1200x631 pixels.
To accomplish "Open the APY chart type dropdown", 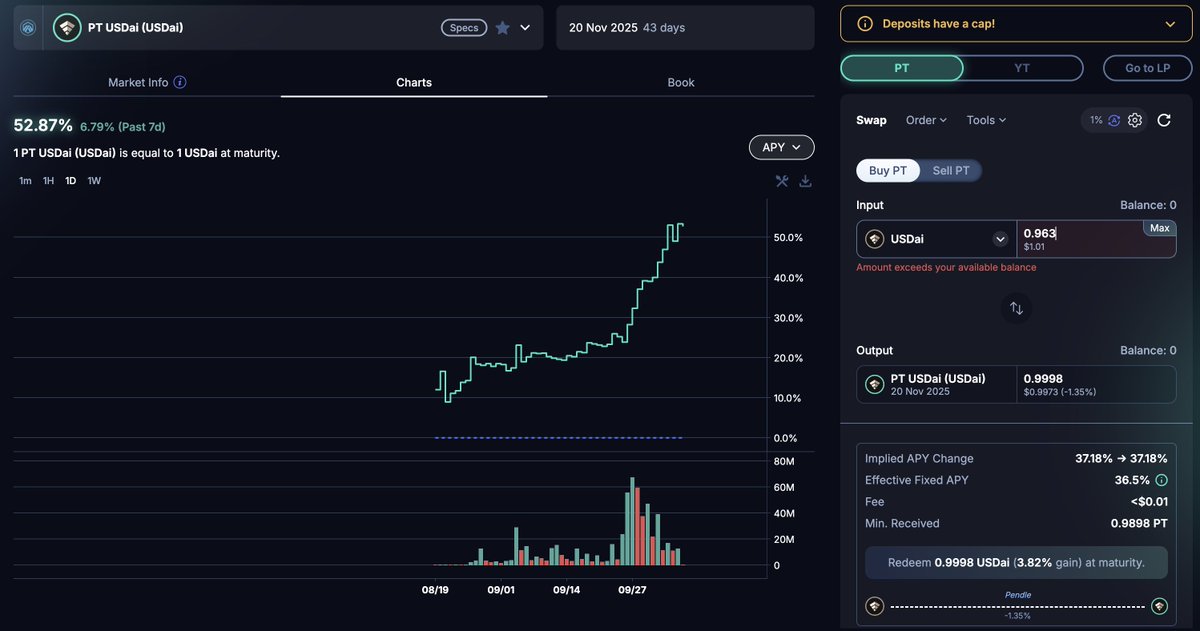I will click(781, 147).
